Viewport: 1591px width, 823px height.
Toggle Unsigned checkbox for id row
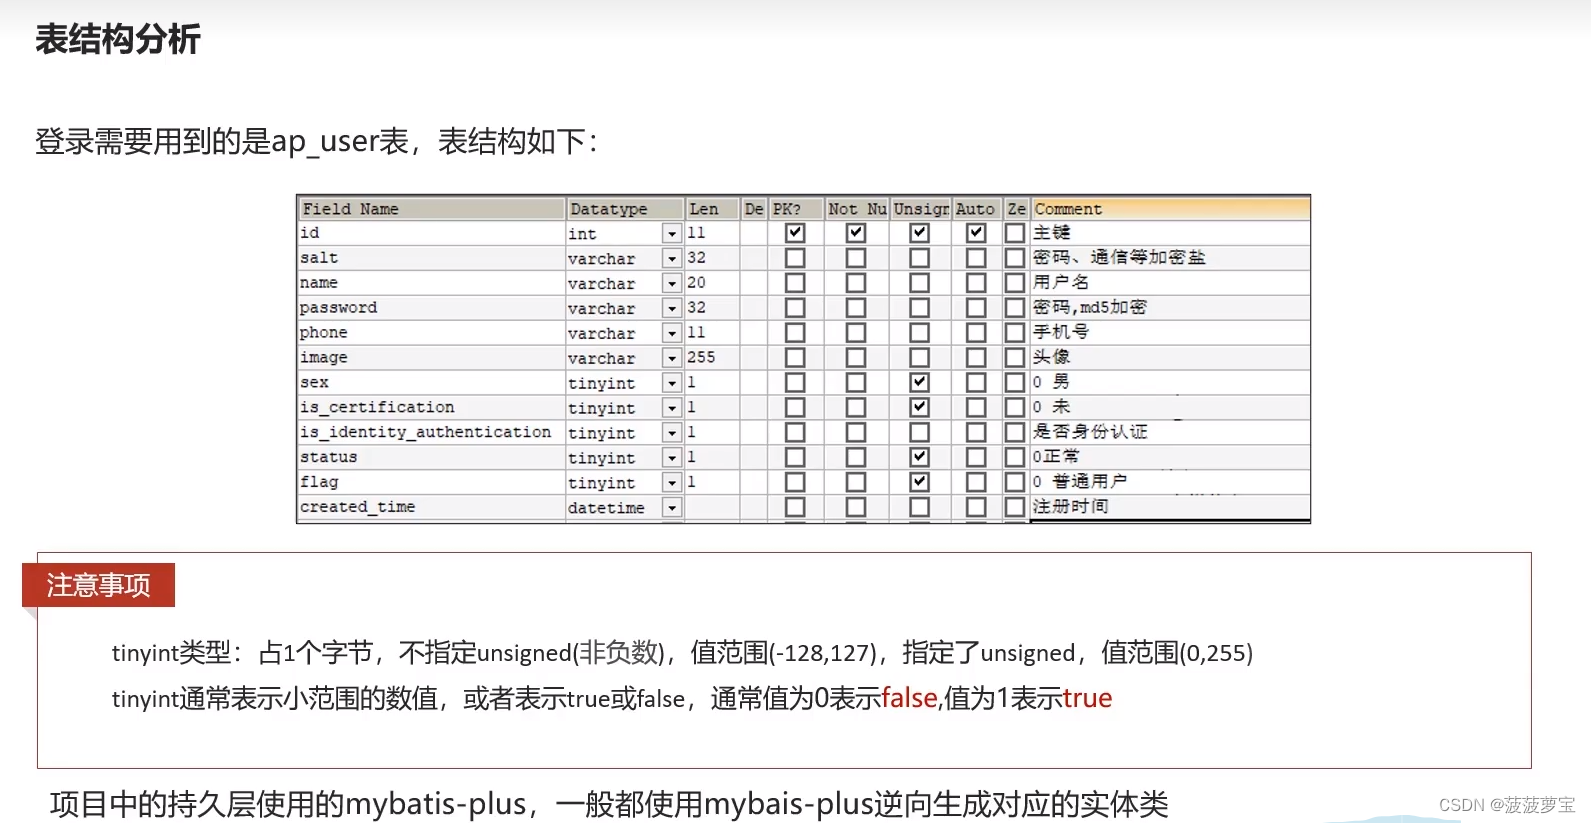tap(920, 233)
